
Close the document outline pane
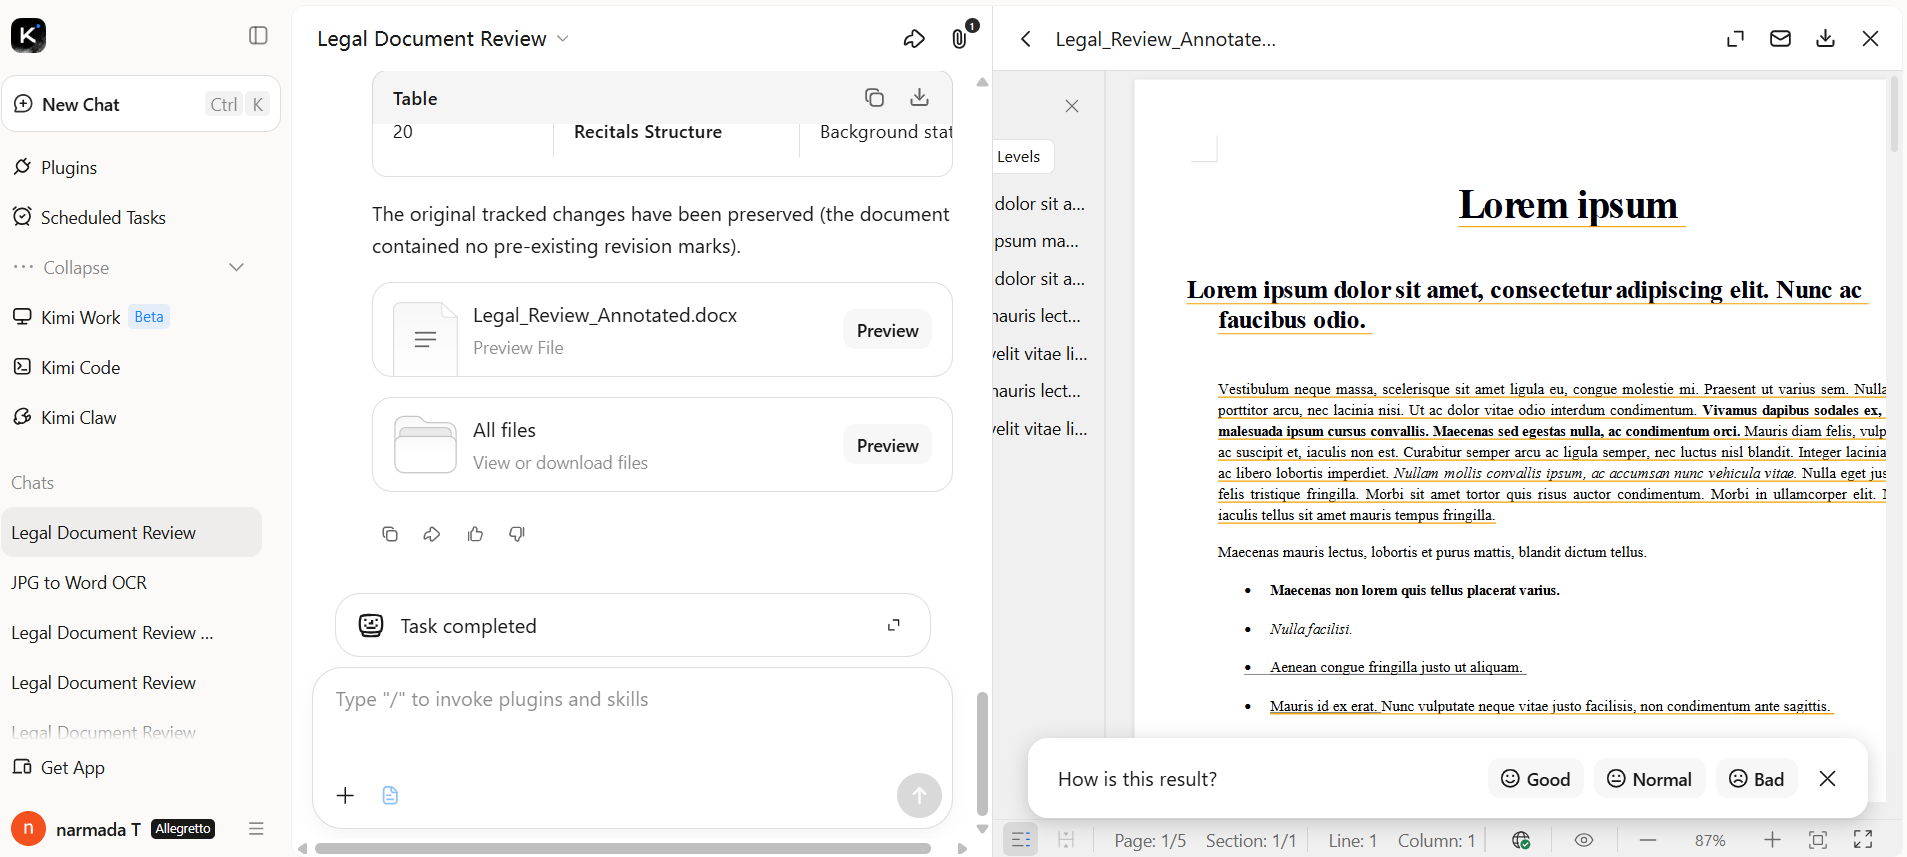pyautogui.click(x=1071, y=106)
